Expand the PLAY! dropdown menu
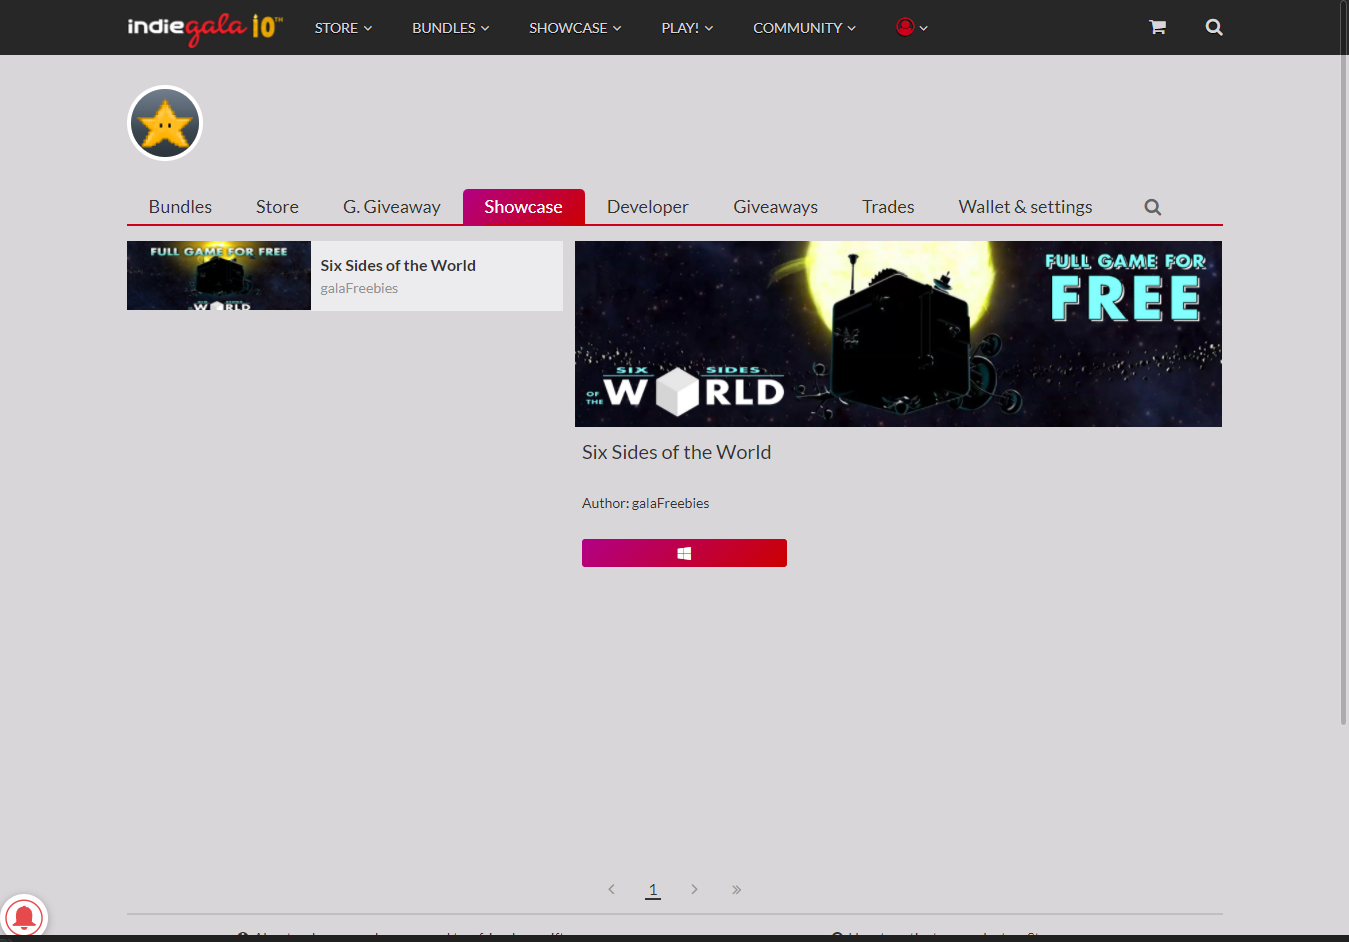Screen dimensions: 1349x942 click(687, 28)
